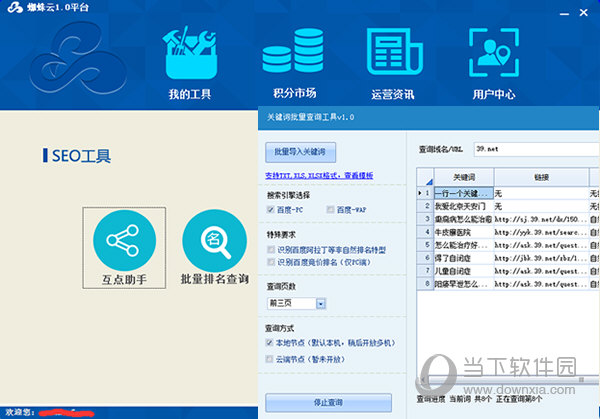Focus the 查询域名/URL input field
600x419 pixels.
point(536,149)
